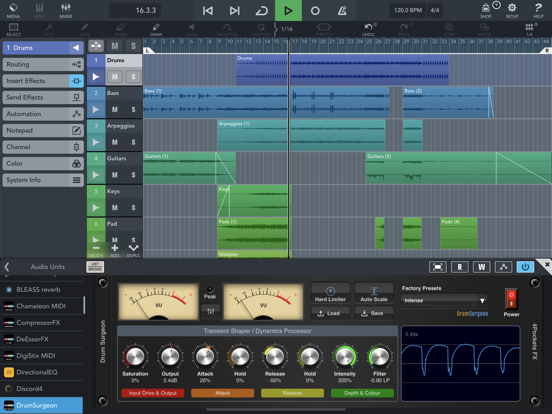Select CompressorFX audio unit
Image resolution: width=552 pixels, height=414 pixels.
[42, 322]
